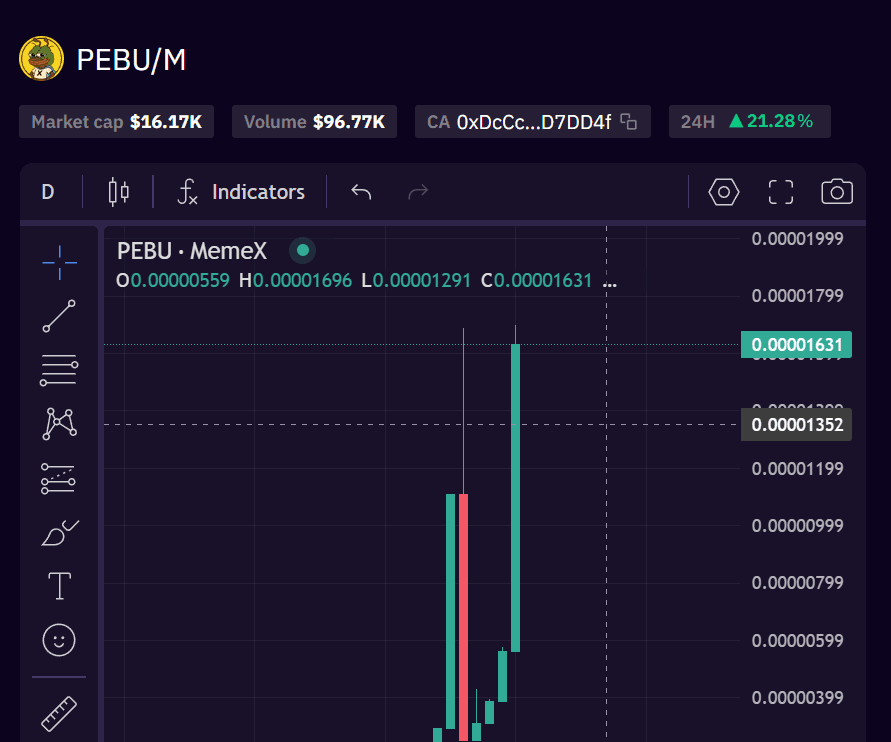
Task: Open the Indicators menu
Action: pos(240,192)
